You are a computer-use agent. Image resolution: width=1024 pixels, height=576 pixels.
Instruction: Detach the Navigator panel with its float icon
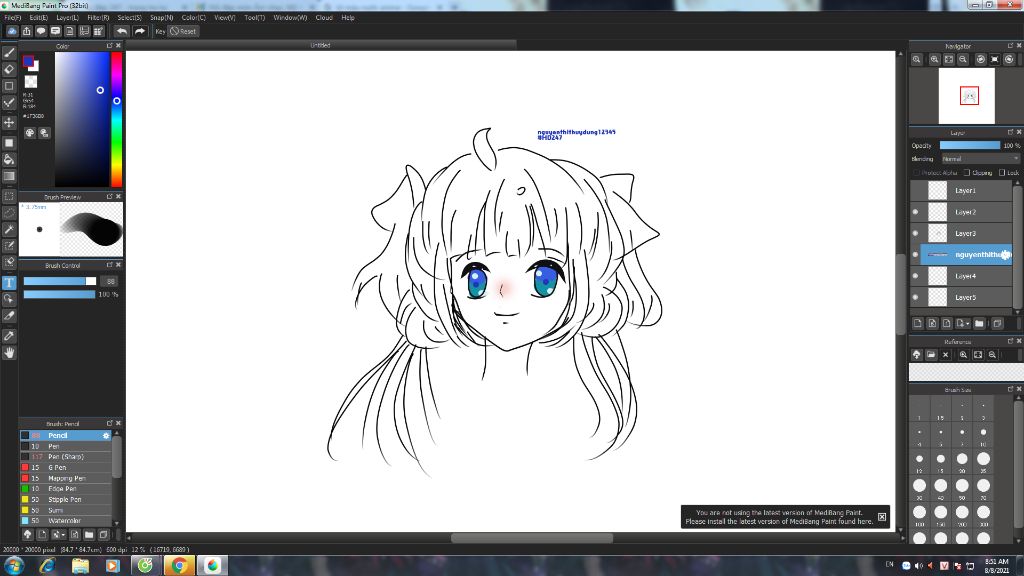[x=1010, y=46]
